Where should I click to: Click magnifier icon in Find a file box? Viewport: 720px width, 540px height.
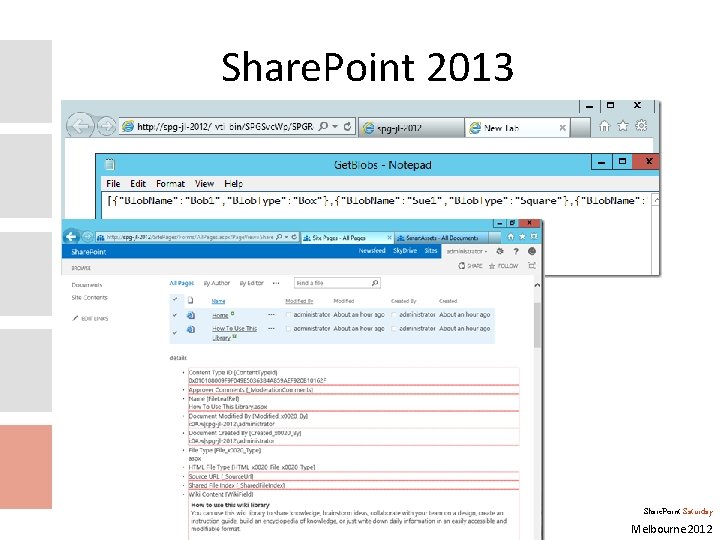tap(375, 283)
